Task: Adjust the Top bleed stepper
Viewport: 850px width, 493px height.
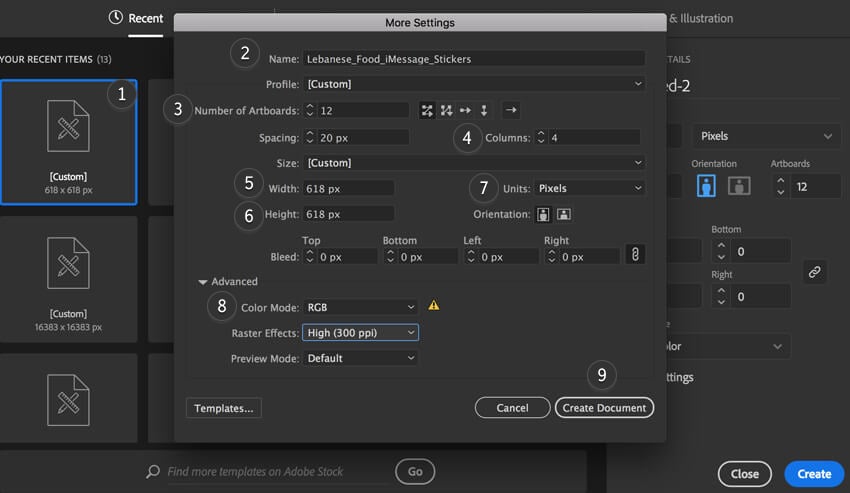Action: tap(310, 257)
